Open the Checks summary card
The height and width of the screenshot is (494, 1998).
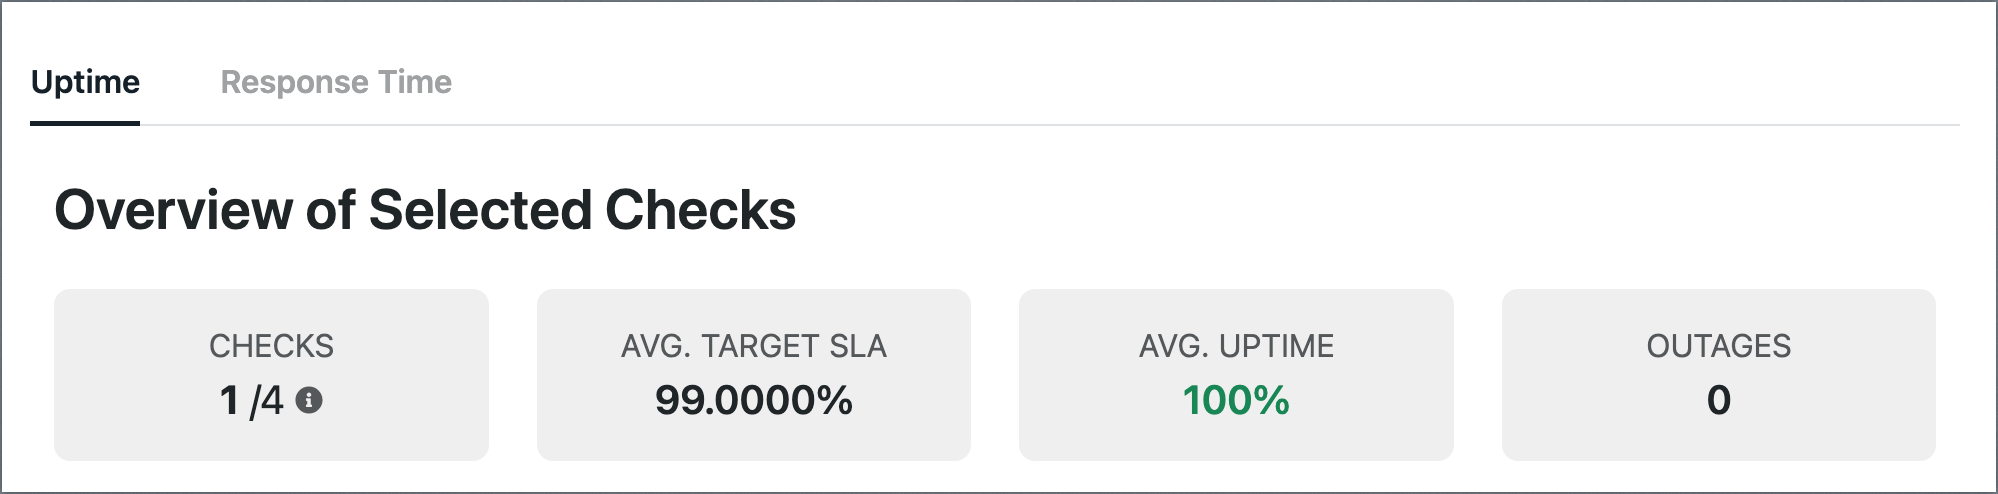click(x=271, y=375)
